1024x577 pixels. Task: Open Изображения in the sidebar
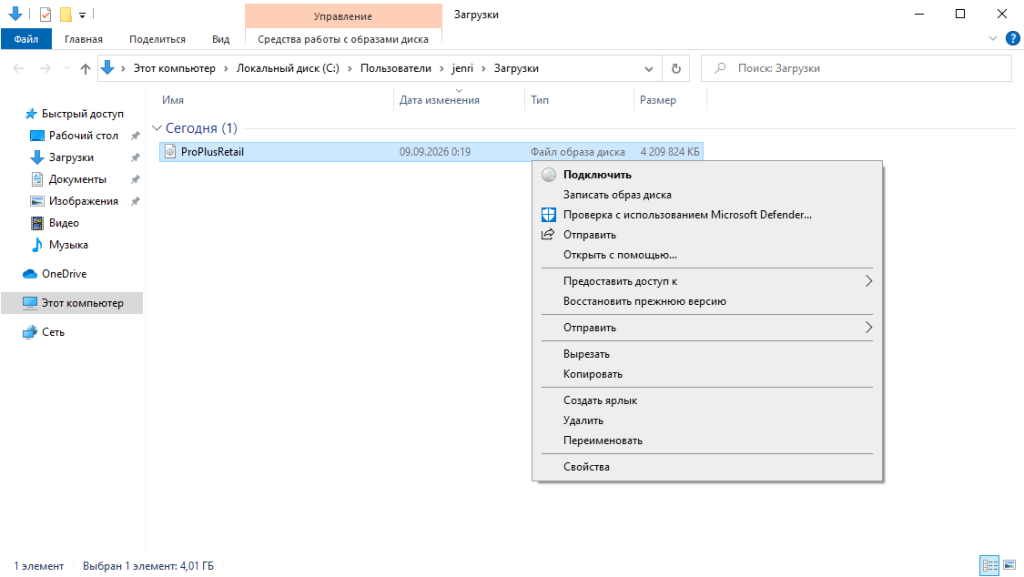(84, 201)
